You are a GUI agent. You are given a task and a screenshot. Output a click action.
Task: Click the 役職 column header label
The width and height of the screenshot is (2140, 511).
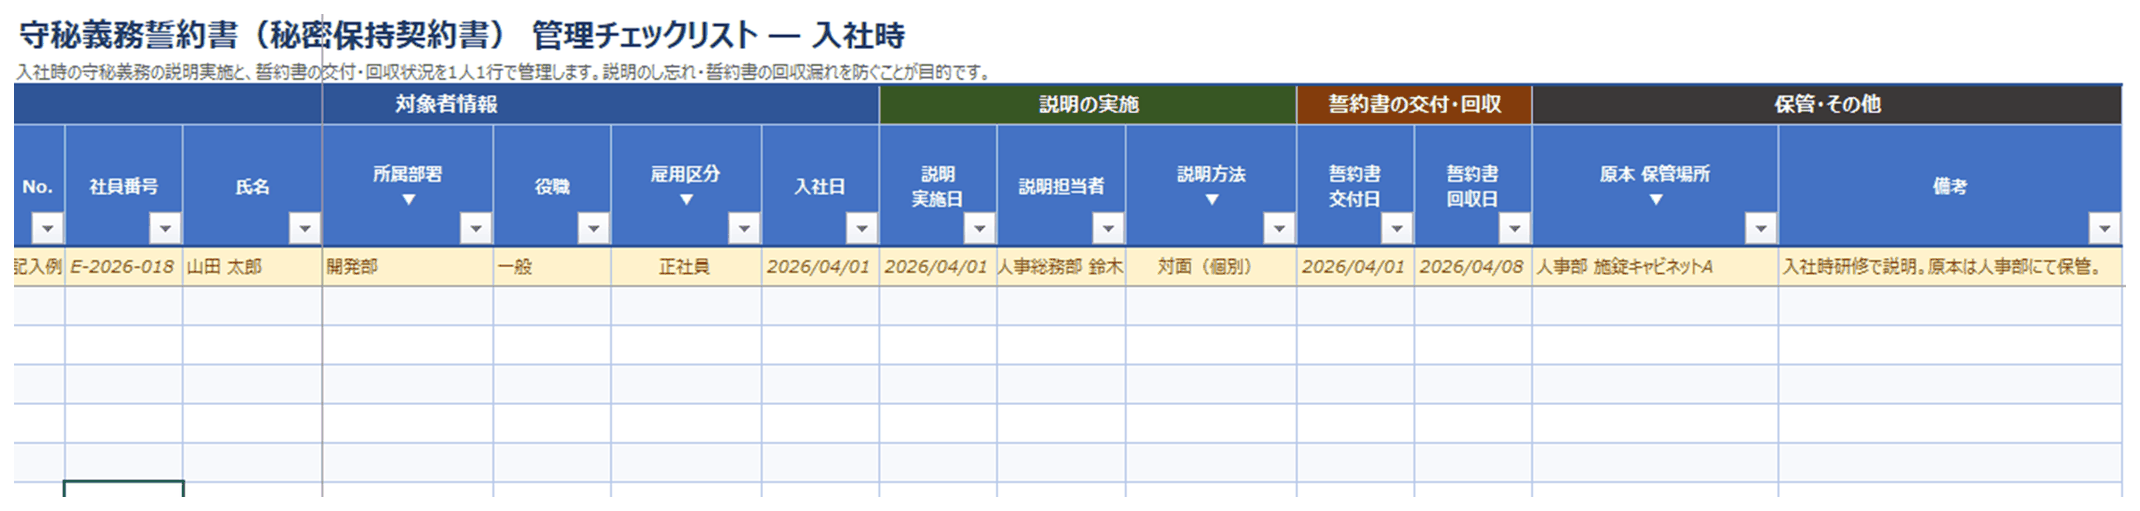coord(552,186)
